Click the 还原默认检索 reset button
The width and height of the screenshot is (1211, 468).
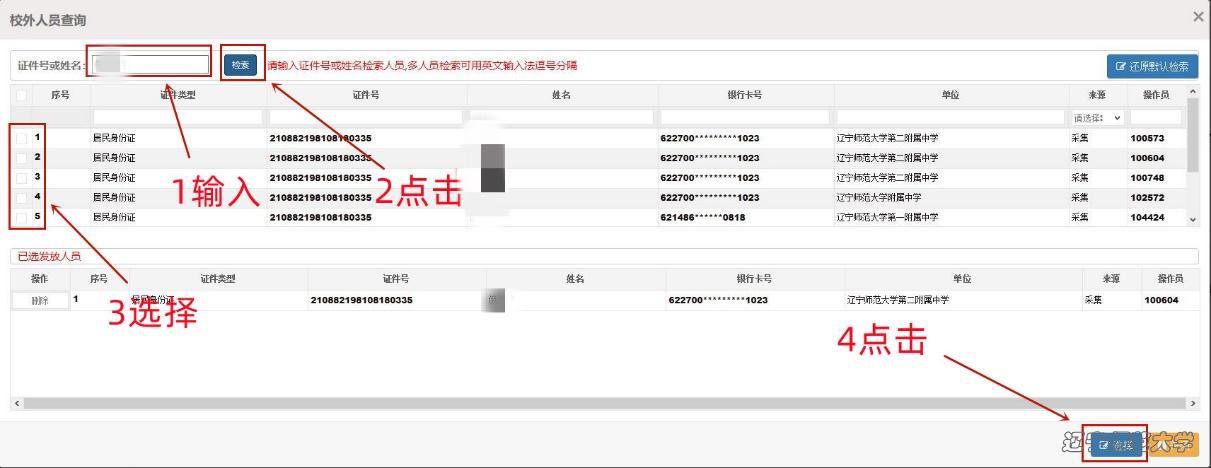1152,67
